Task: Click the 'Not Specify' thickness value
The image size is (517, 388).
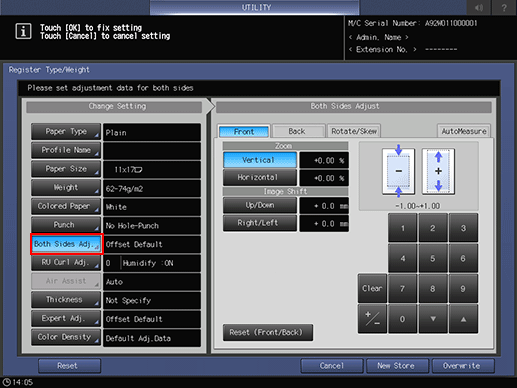Action: click(152, 300)
